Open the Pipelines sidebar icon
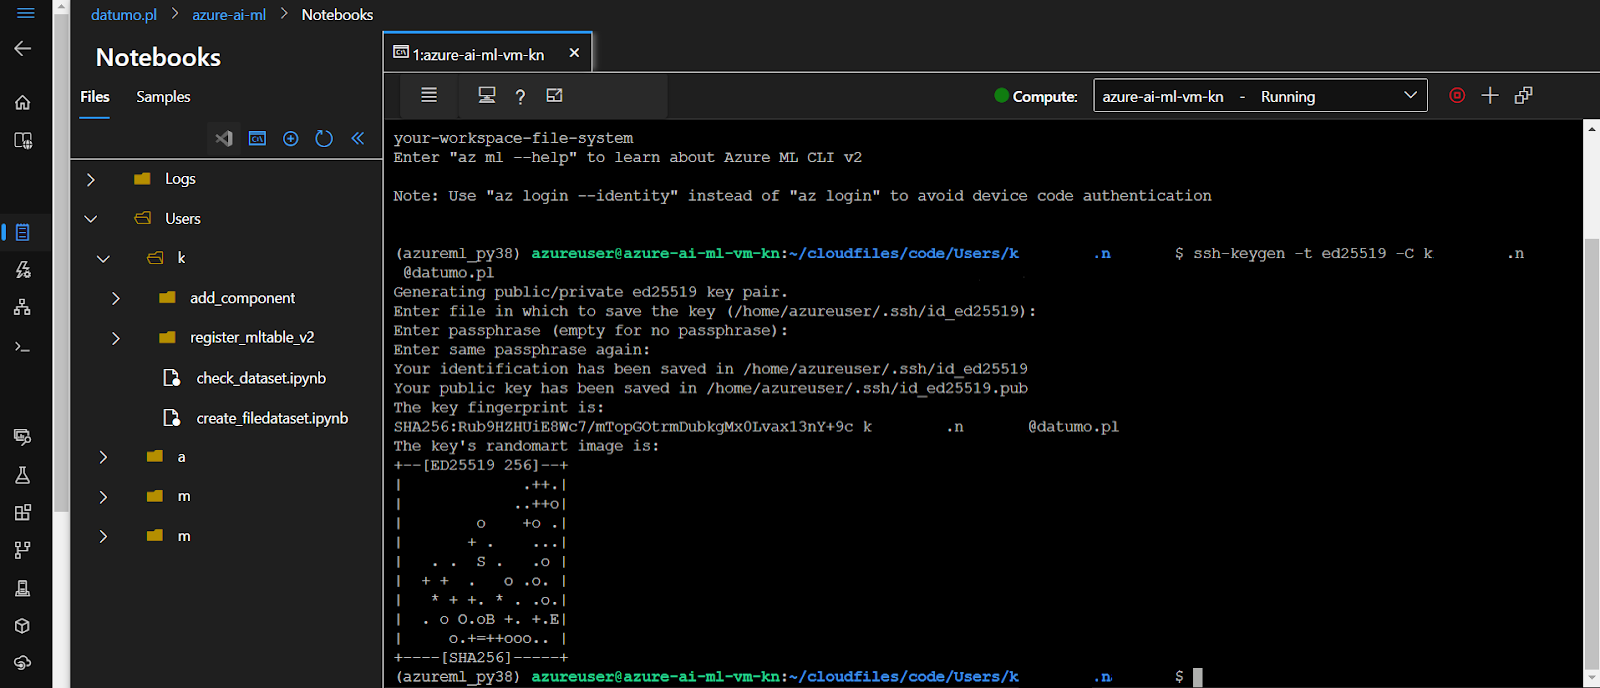This screenshot has width=1600, height=688. [22, 550]
